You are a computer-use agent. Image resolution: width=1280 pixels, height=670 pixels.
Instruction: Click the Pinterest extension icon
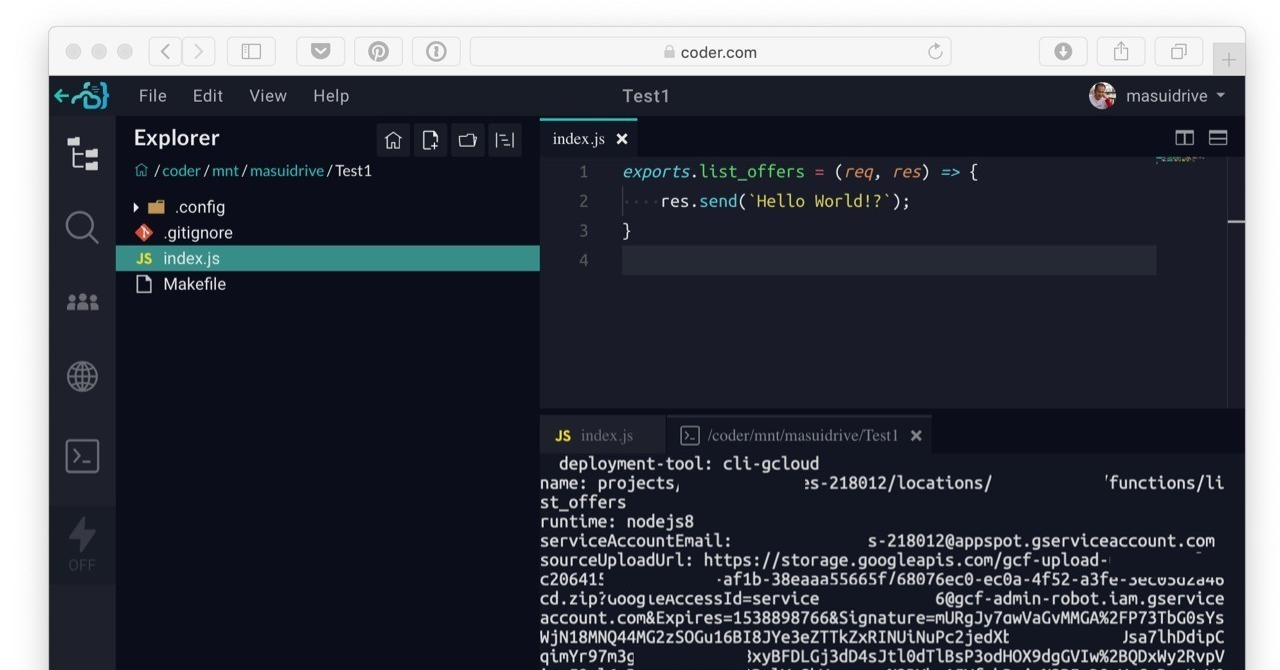(x=378, y=51)
